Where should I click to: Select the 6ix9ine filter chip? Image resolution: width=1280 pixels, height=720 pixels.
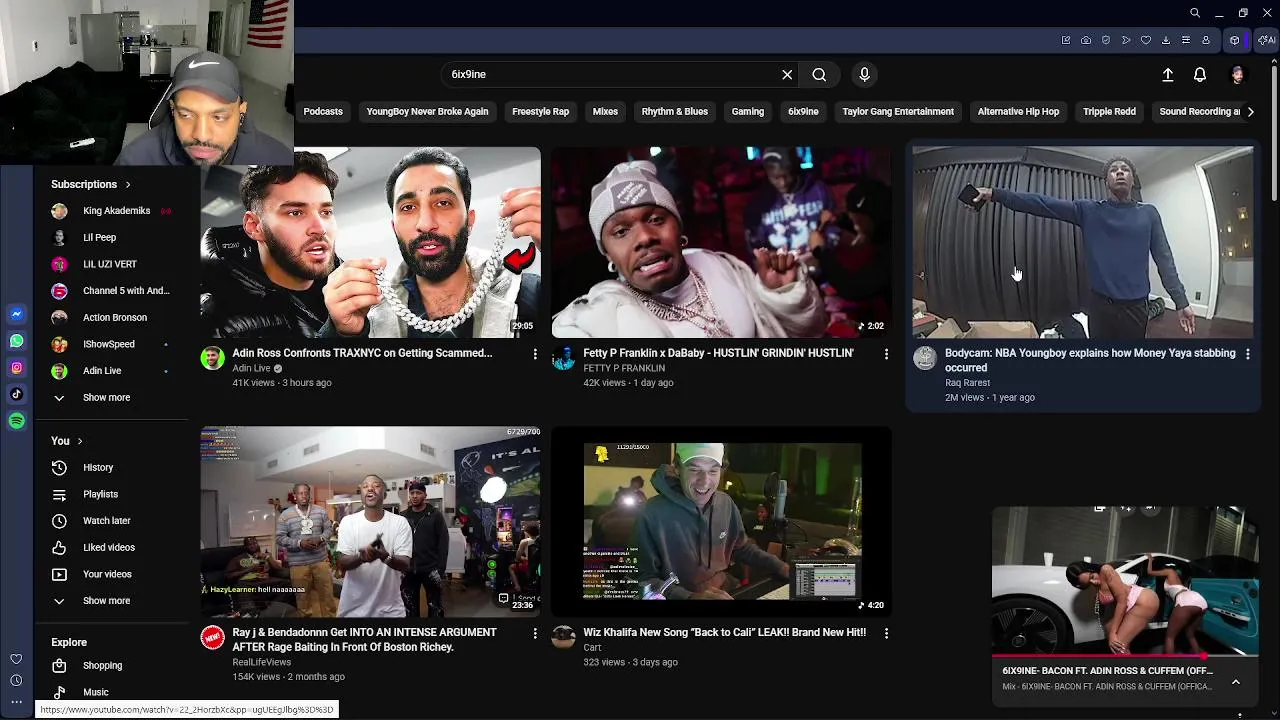click(803, 111)
